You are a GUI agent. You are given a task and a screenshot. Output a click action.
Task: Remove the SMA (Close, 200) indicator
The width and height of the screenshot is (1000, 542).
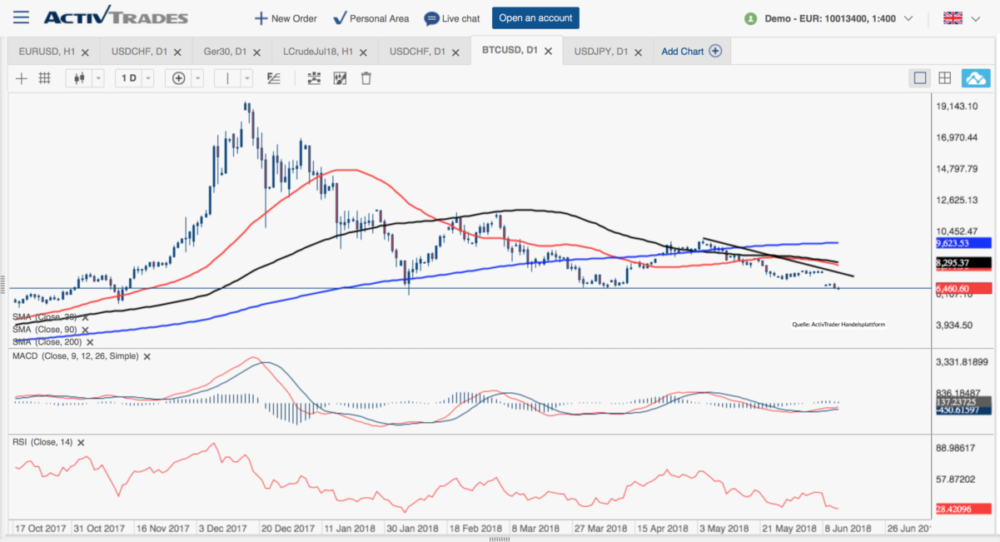pyautogui.click(x=90, y=342)
